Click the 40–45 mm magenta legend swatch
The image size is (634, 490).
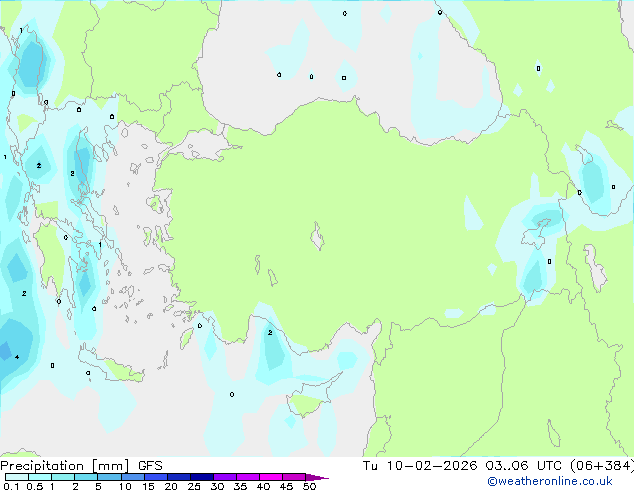click(271, 477)
